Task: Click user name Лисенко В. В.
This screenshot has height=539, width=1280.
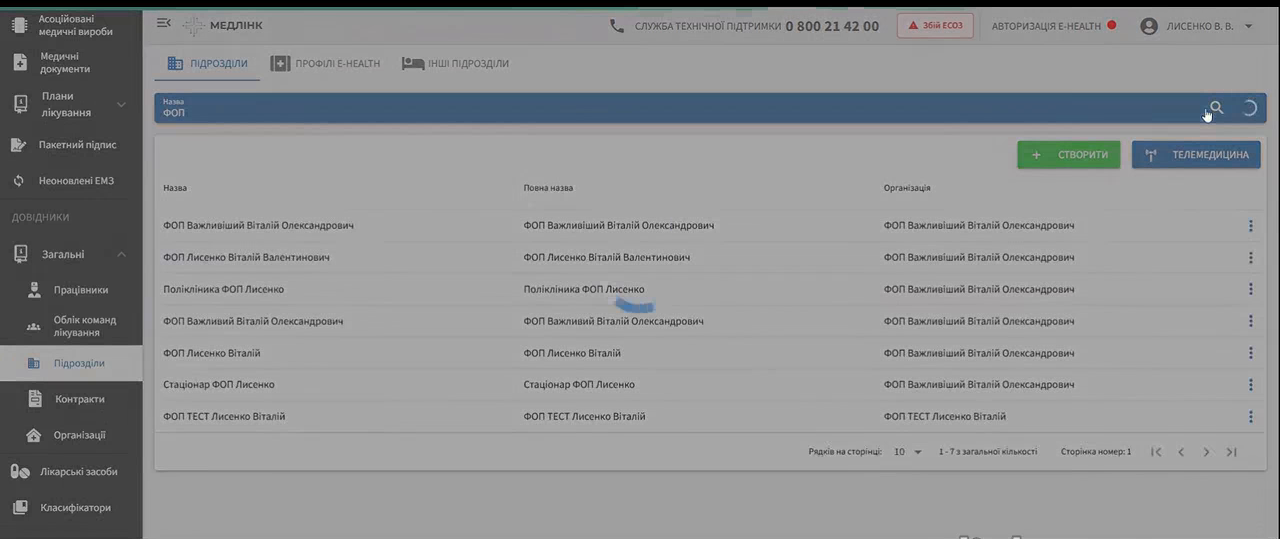Action: point(1200,27)
